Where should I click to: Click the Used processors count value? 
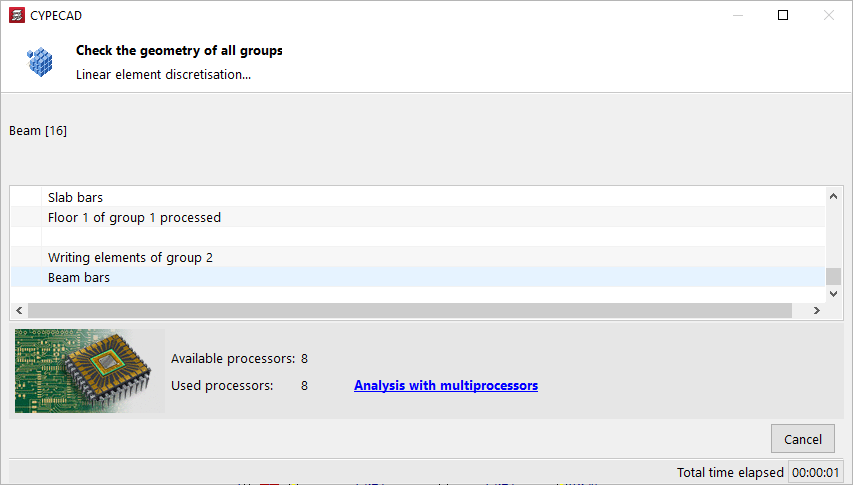tap(304, 385)
